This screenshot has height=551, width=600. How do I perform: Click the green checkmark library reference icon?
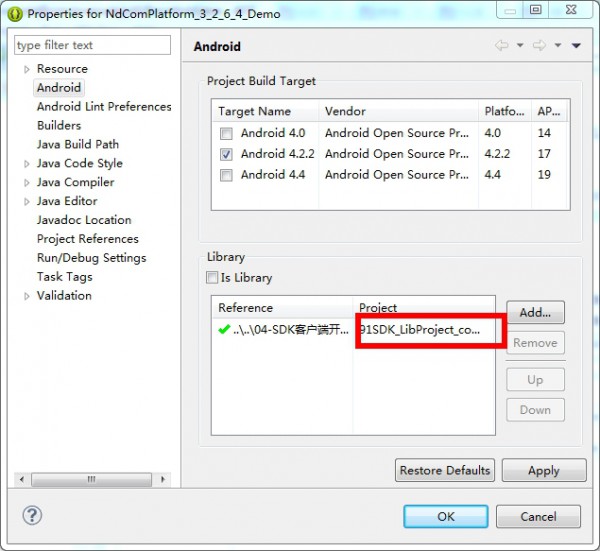click(224, 329)
